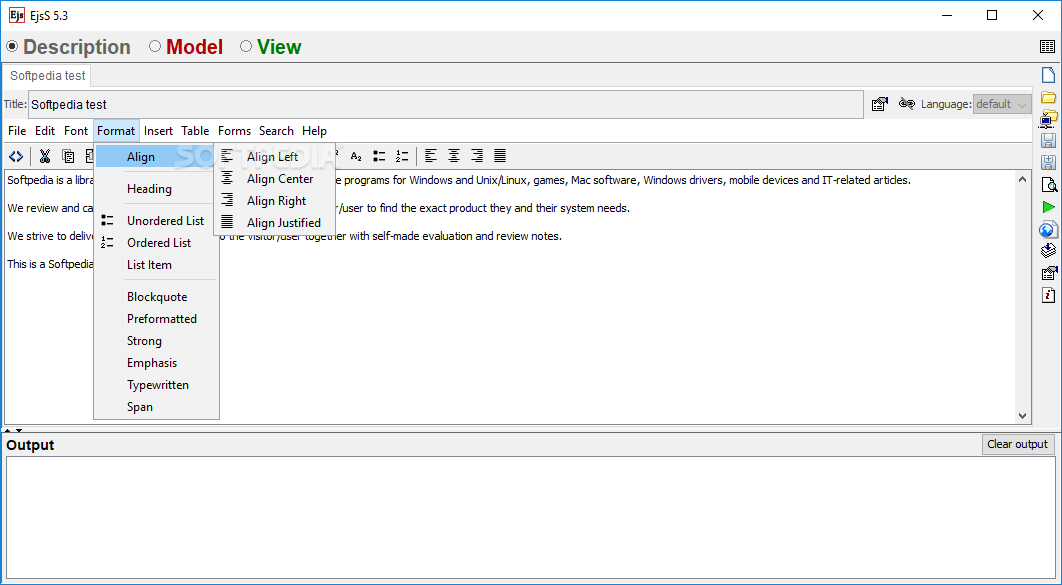This screenshot has width=1062, height=585.
Task: Select Span in Format menu
Action: [x=156, y=407]
